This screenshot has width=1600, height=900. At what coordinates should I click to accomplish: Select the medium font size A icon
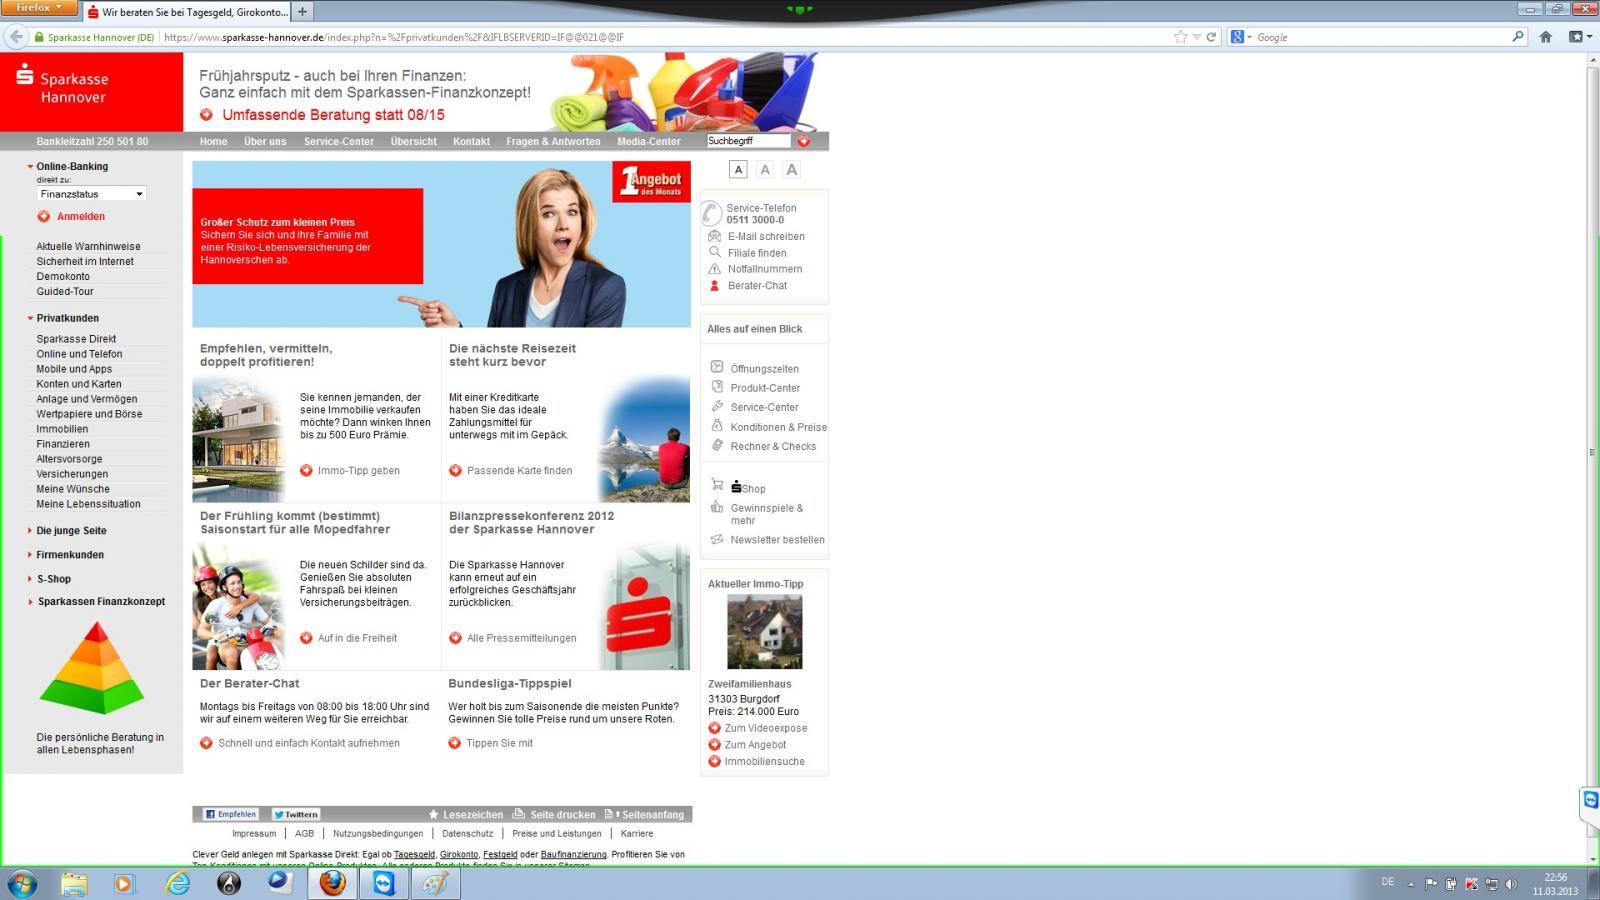[x=765, y=170]
